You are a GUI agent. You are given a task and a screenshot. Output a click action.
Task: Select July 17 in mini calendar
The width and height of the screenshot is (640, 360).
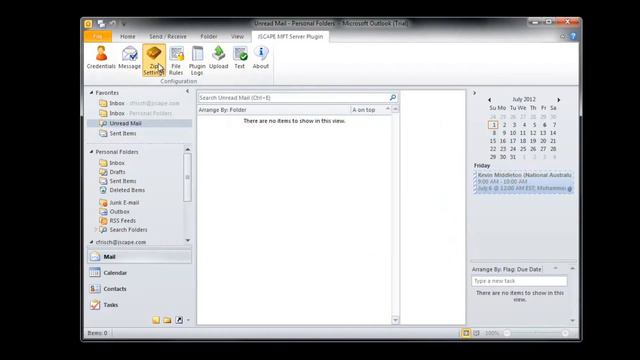coord(513,141)
